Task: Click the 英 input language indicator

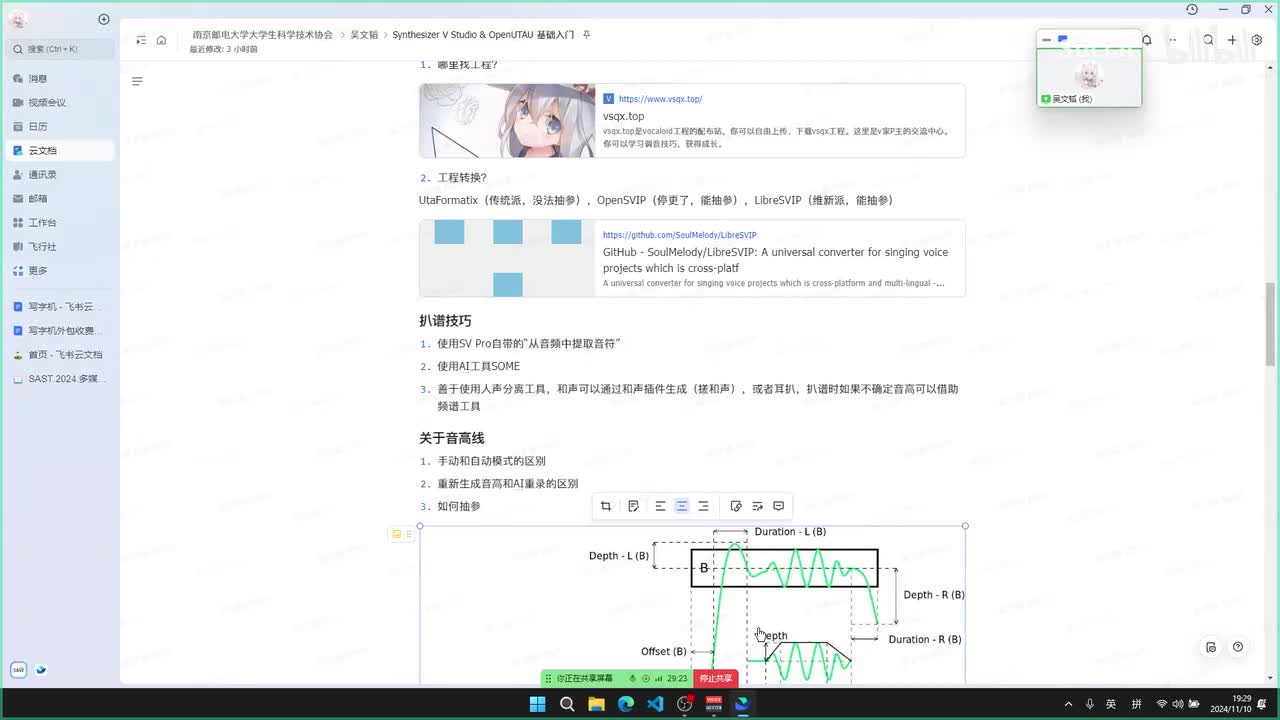Action: (1111, 704)
